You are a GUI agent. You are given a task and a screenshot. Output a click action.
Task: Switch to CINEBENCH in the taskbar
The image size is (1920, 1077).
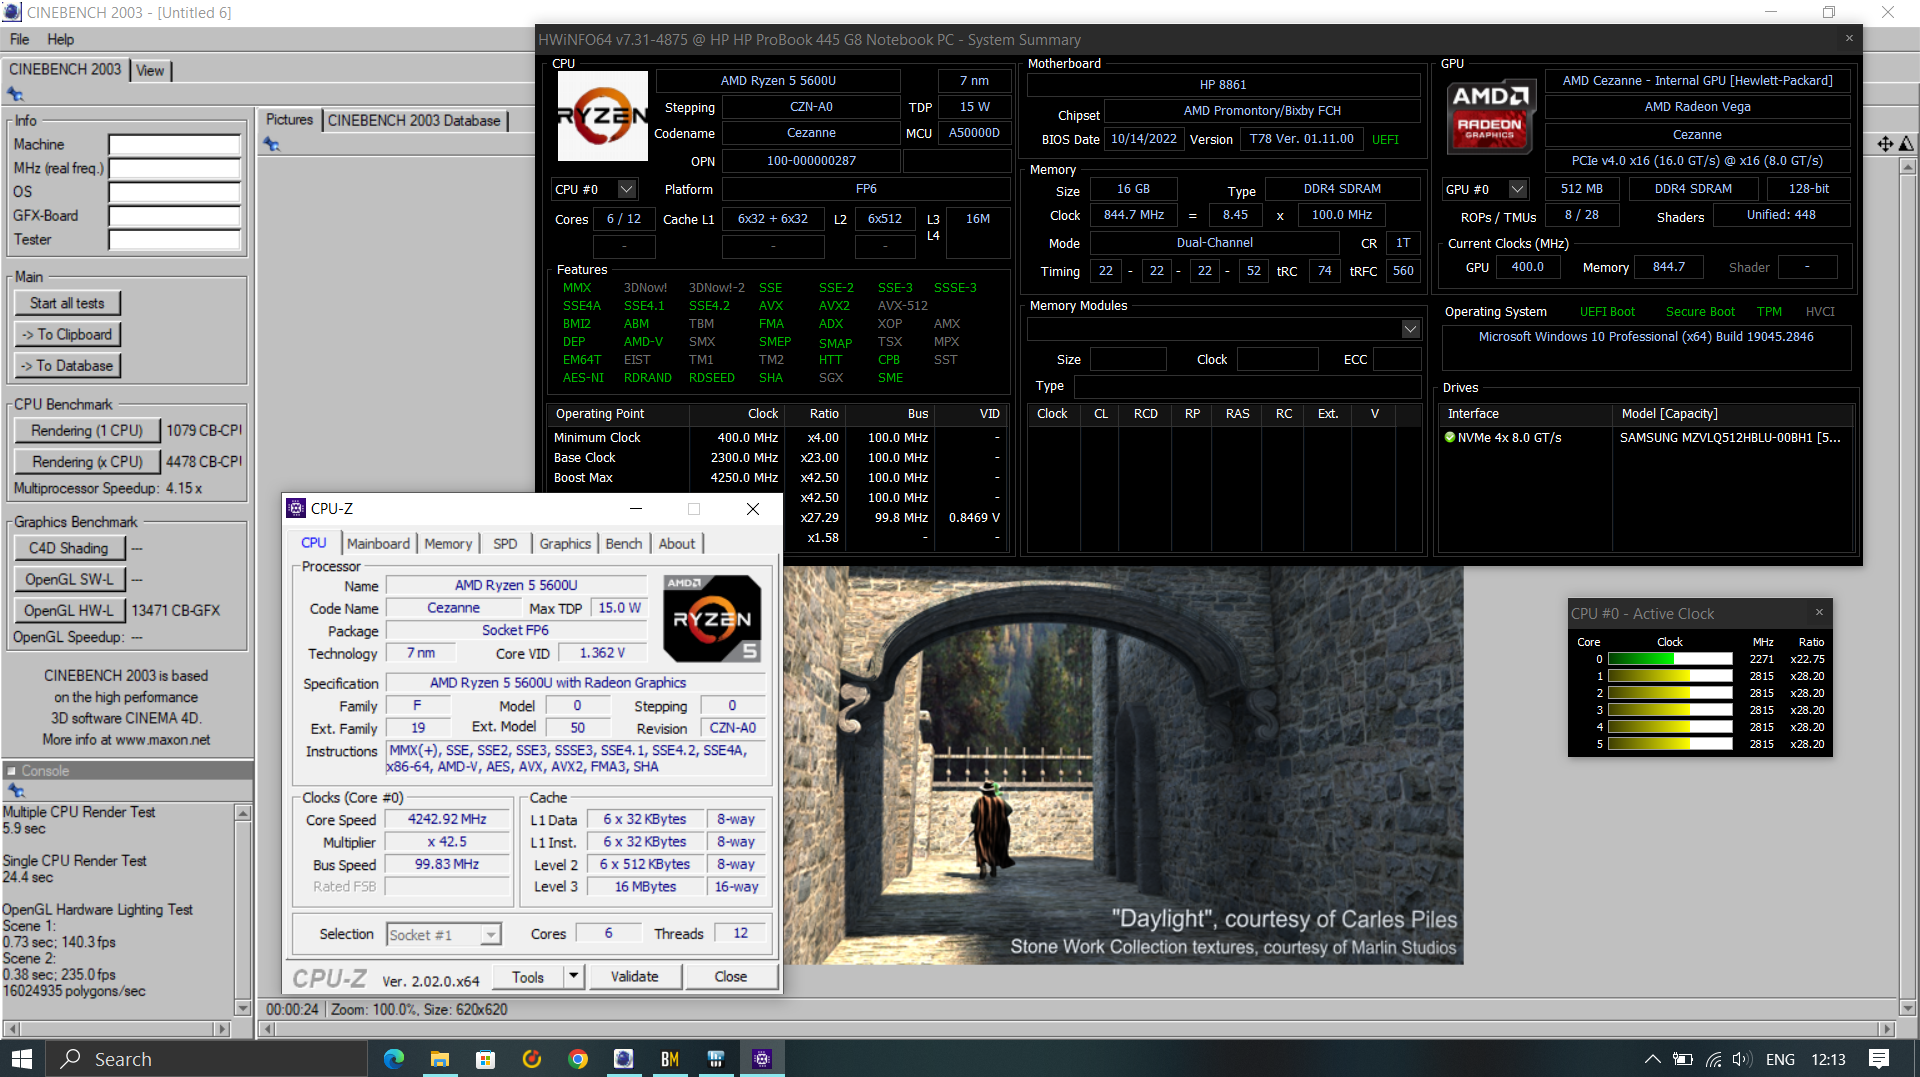pyautogui.click(x=624, y=1059)
